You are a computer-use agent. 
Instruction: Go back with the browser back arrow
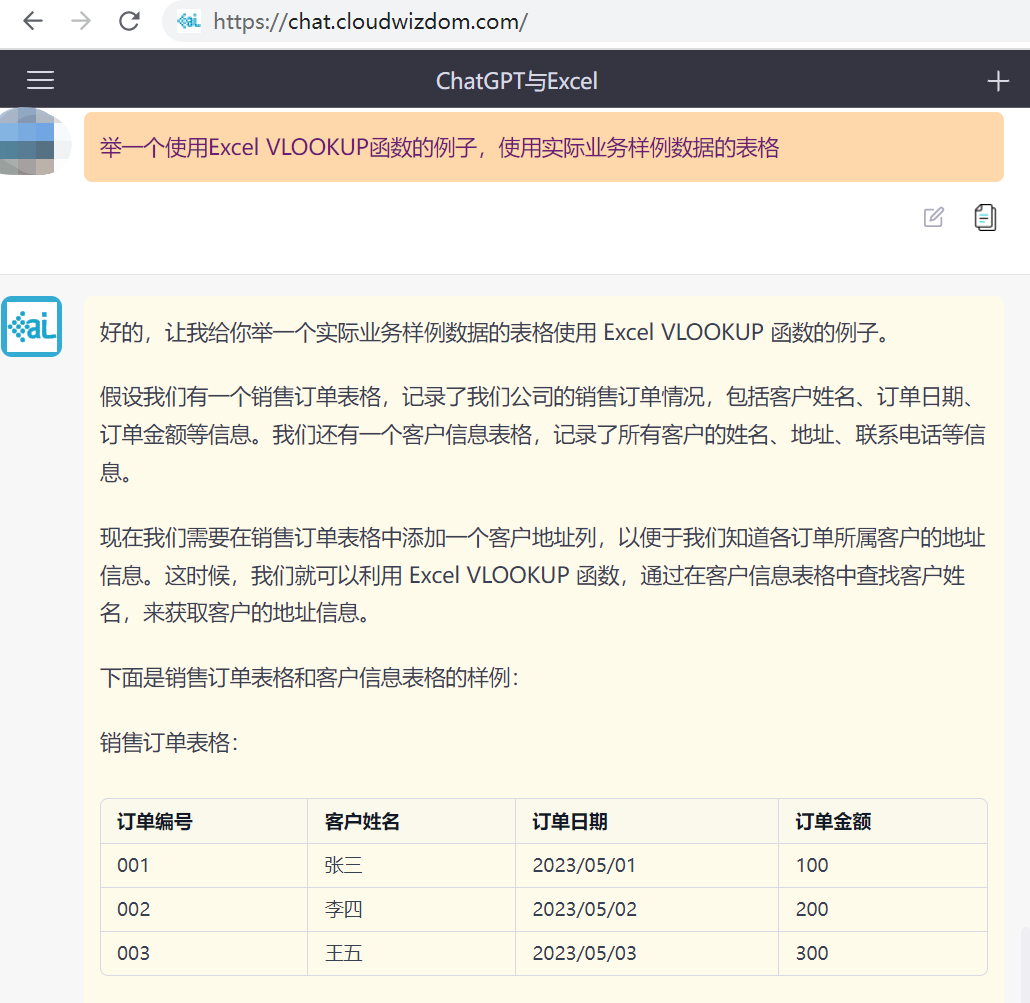pyautogui.click(x=33, y=21)
